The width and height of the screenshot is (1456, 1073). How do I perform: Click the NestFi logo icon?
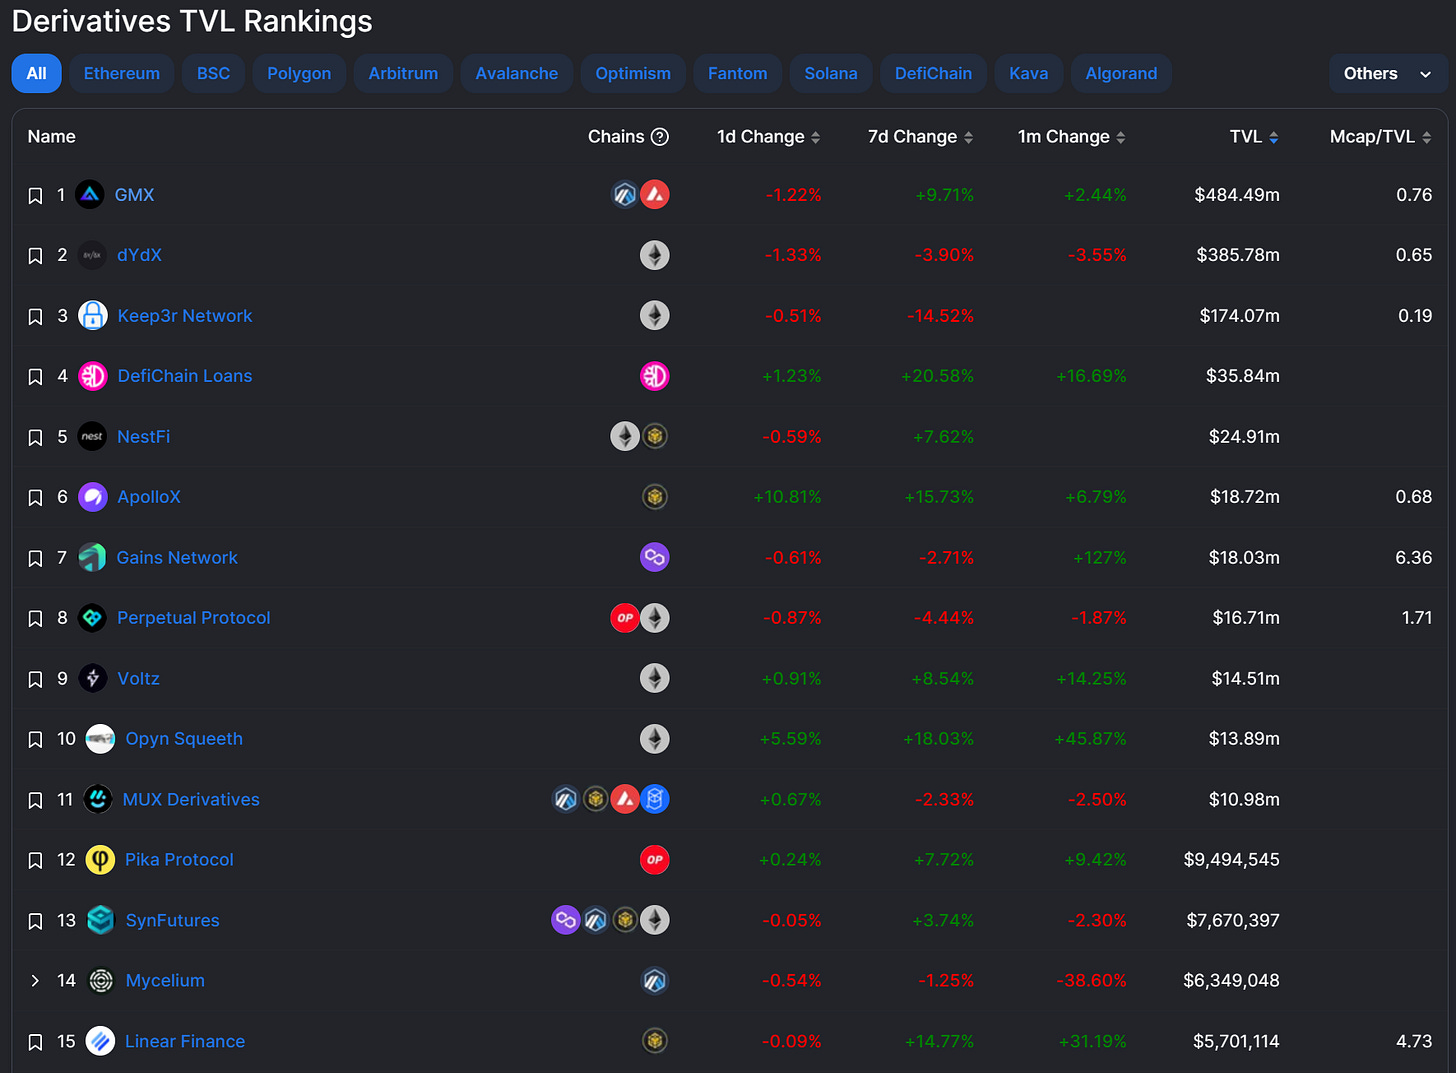[x=92, y=437]
